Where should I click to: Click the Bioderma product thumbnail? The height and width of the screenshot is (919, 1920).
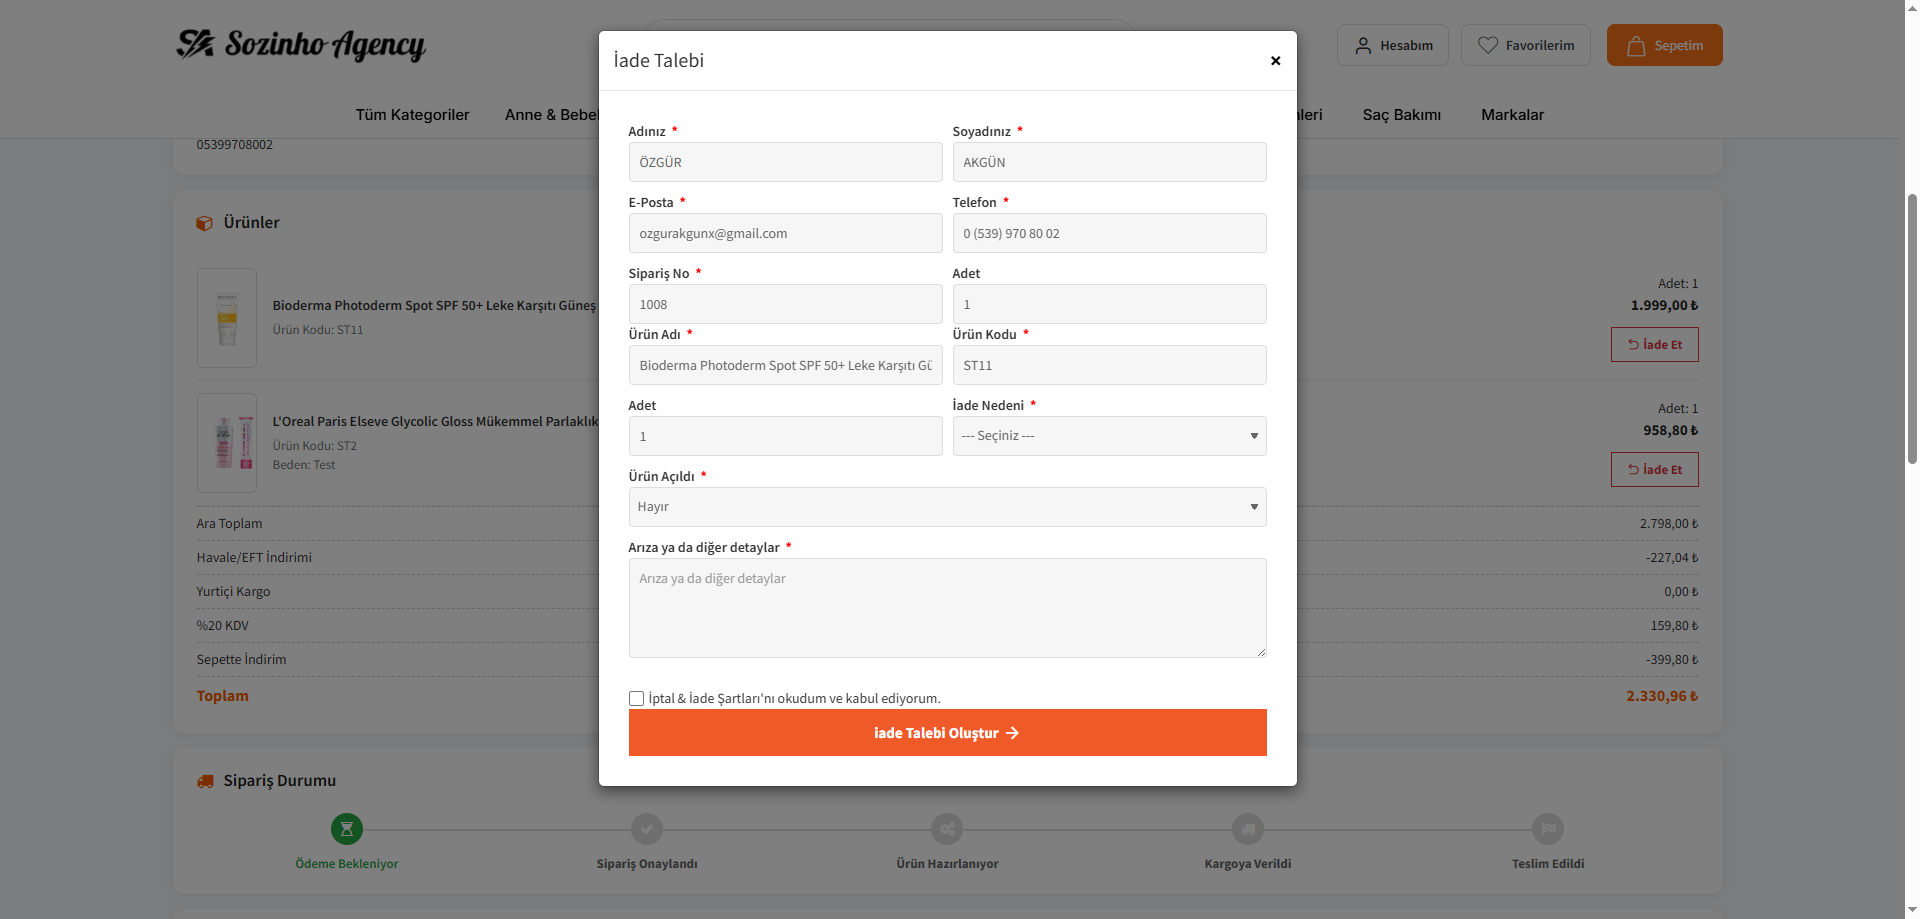tap(227, 318)
